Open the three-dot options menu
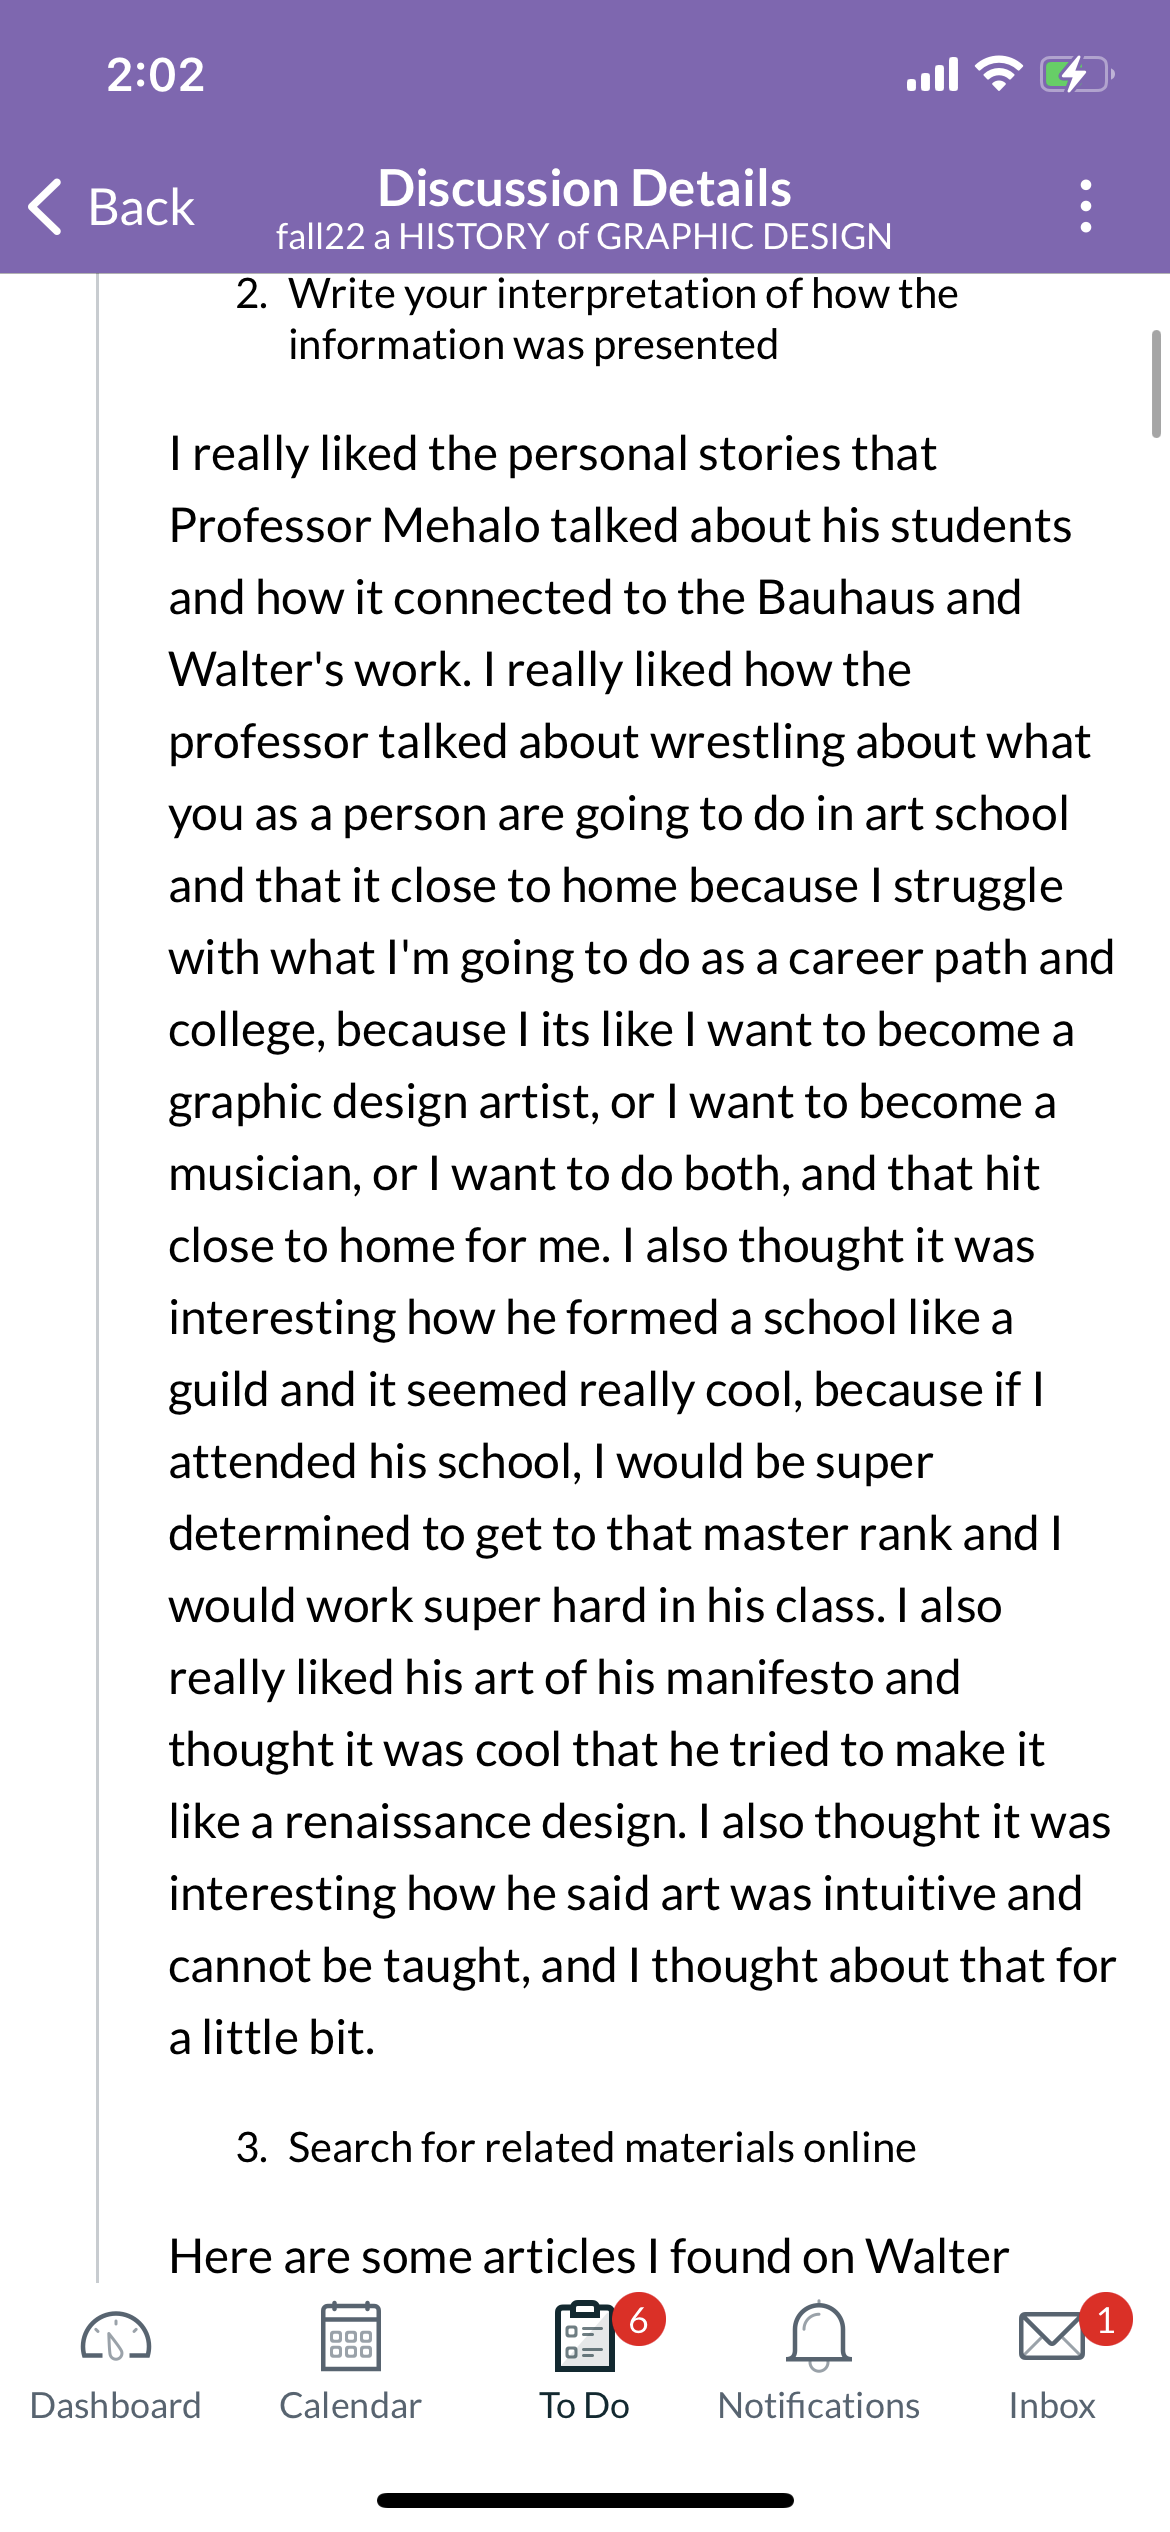The height and width of the screenshot is (2532, 1170). pyautogui.click(x=1086, y=206)
